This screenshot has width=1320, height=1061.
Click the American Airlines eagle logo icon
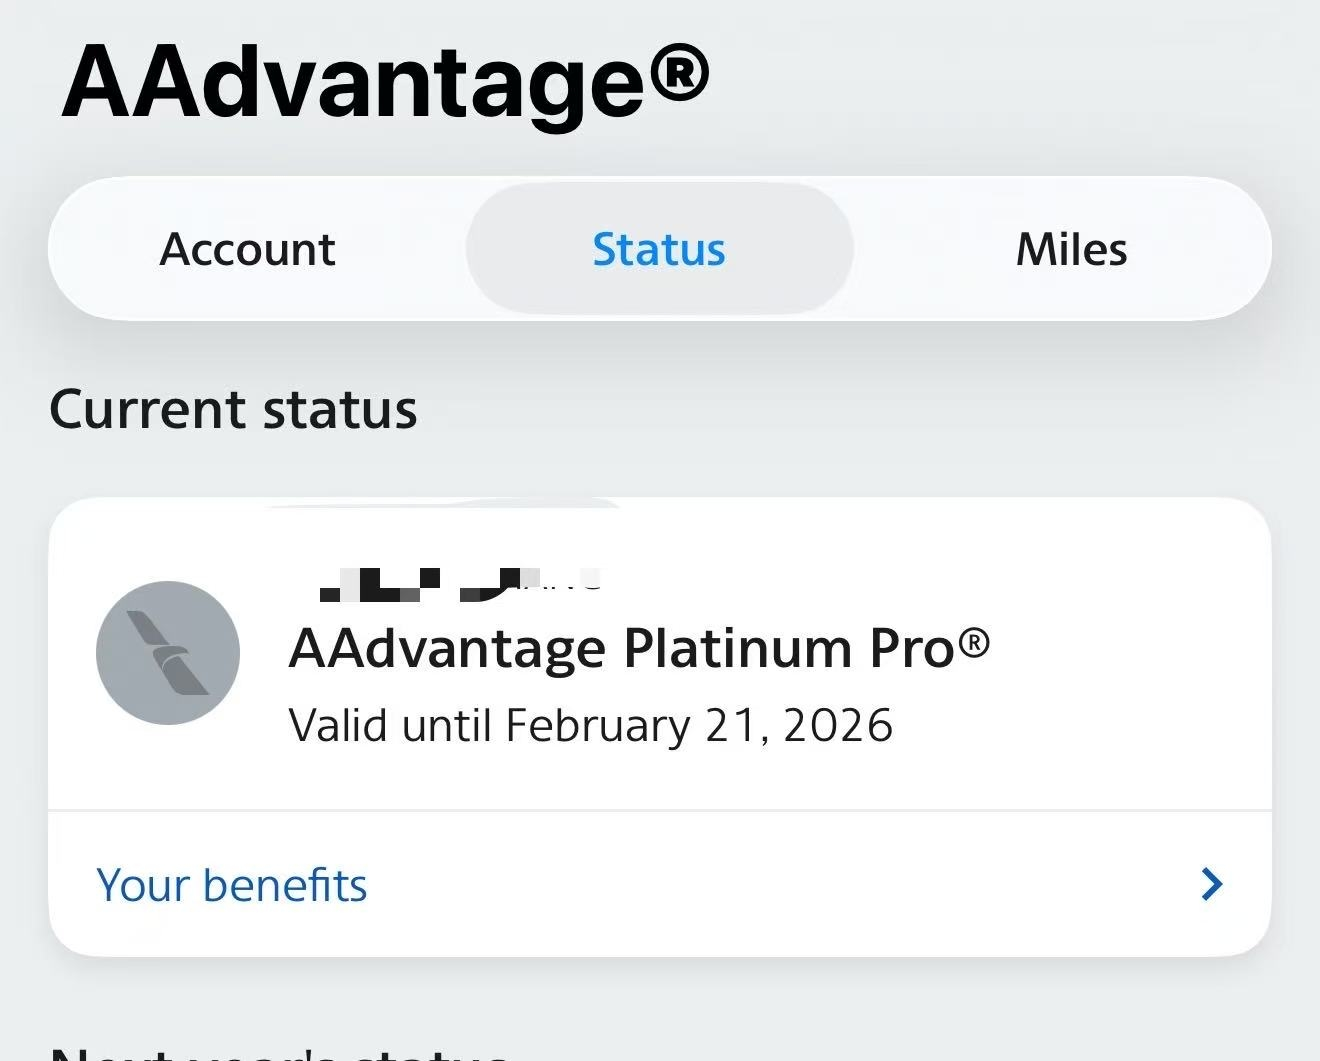click(x=168, y=653)
